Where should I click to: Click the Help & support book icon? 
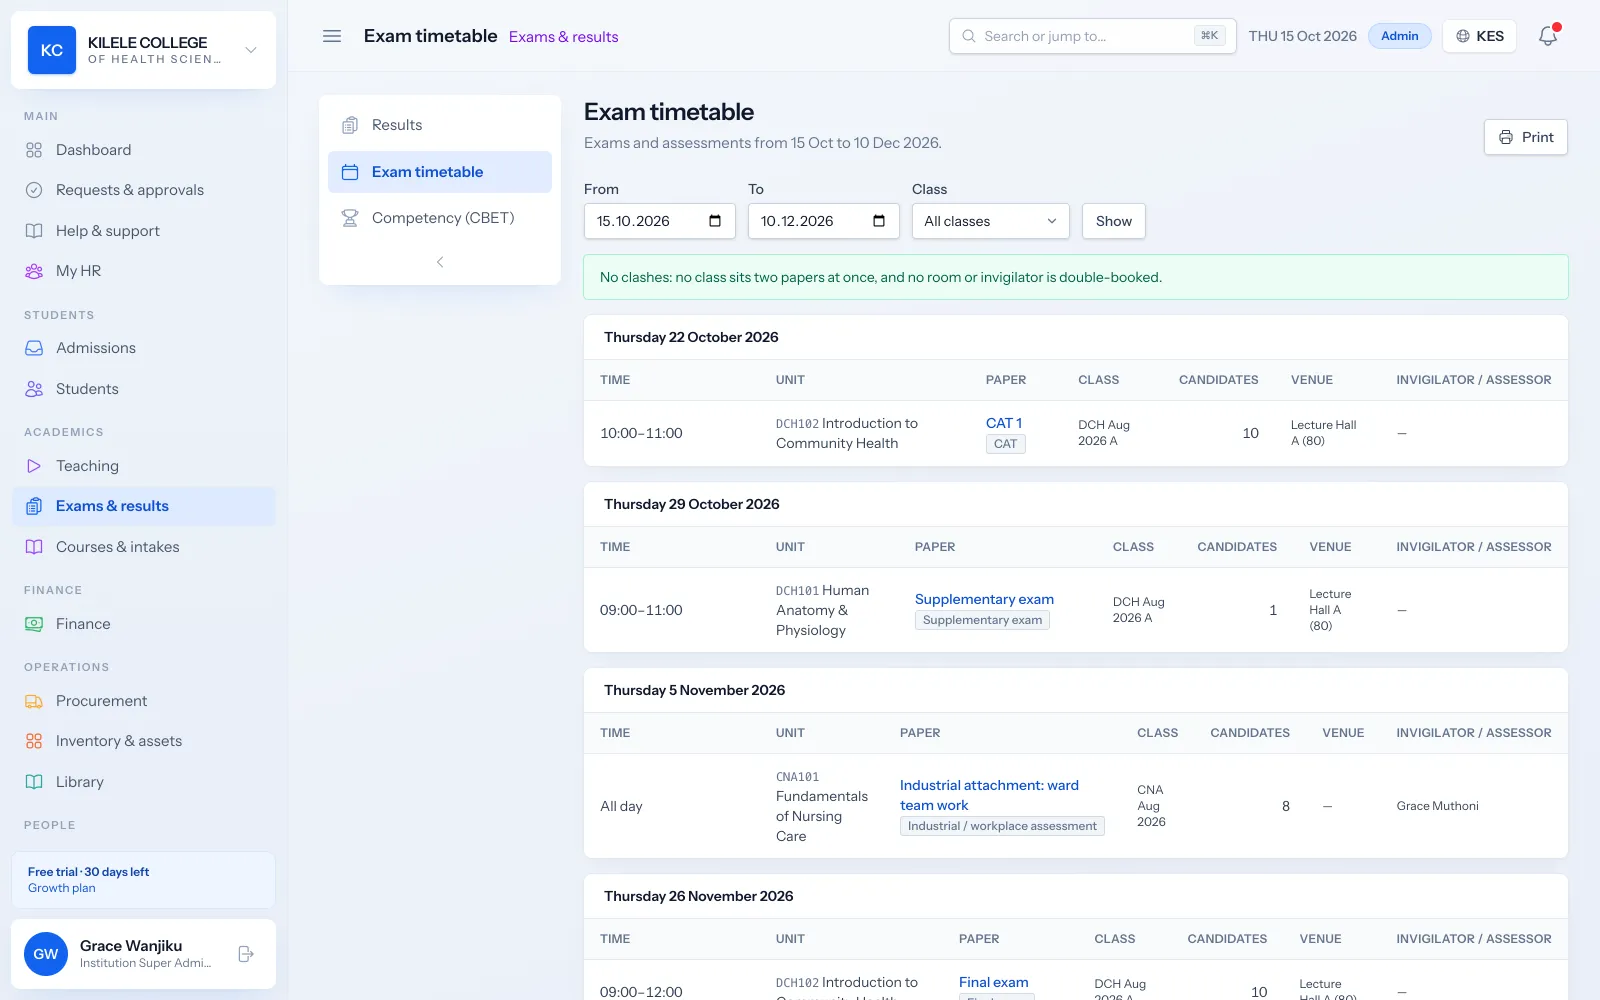tap(34, 231)
